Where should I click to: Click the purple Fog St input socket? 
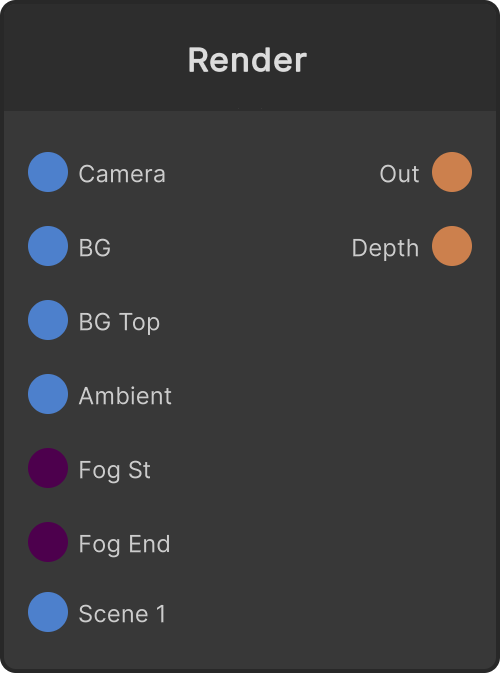tap(48, 468)
